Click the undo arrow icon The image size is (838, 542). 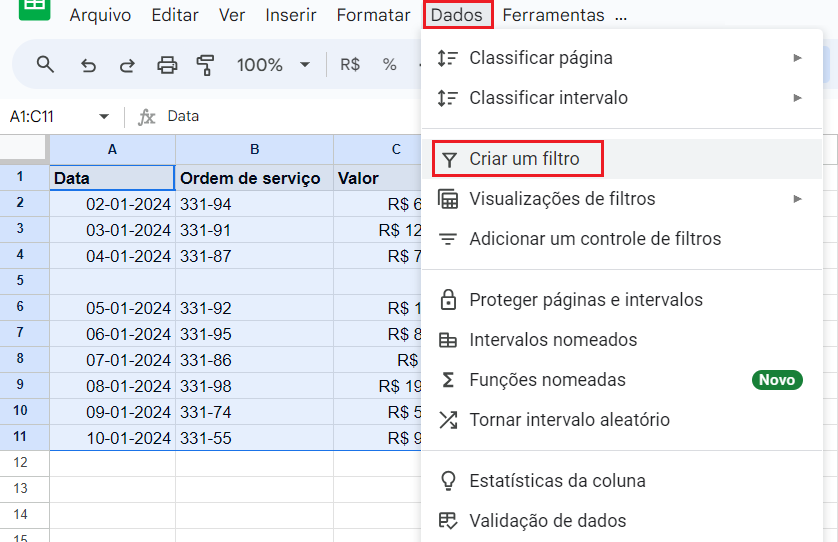click(88, 65)
